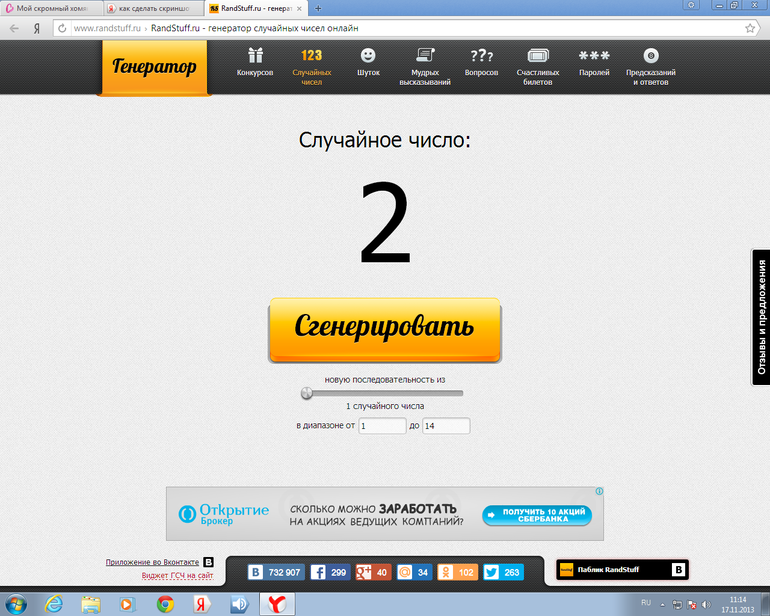Click the Mail.ru share counter 34
Image resolution: width=770 pixels, height=616 pixels.
pyautogui.click(x=414, y=572)
